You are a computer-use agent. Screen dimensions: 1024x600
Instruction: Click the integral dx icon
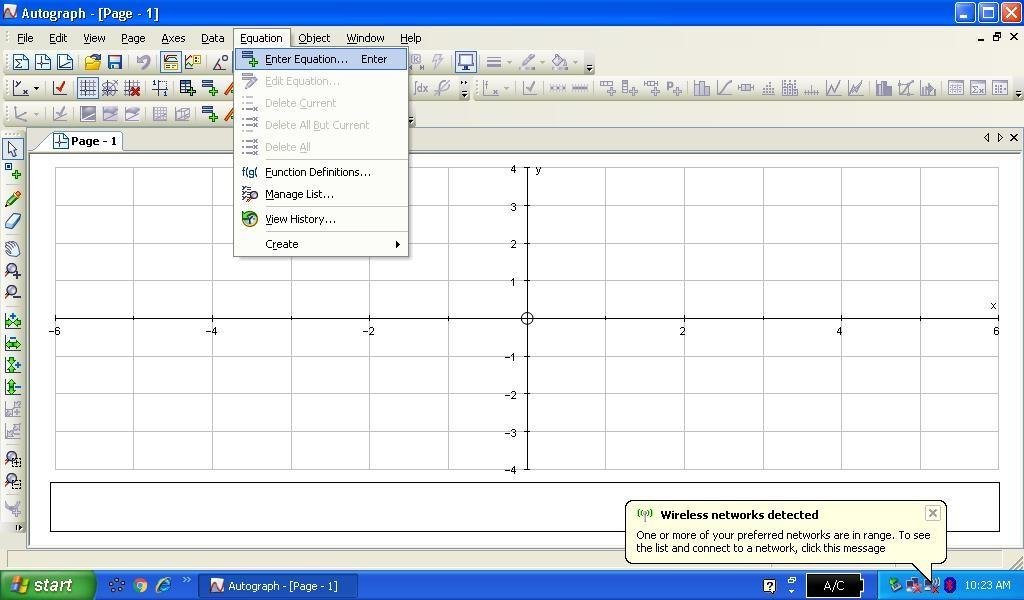click(421, 88)
